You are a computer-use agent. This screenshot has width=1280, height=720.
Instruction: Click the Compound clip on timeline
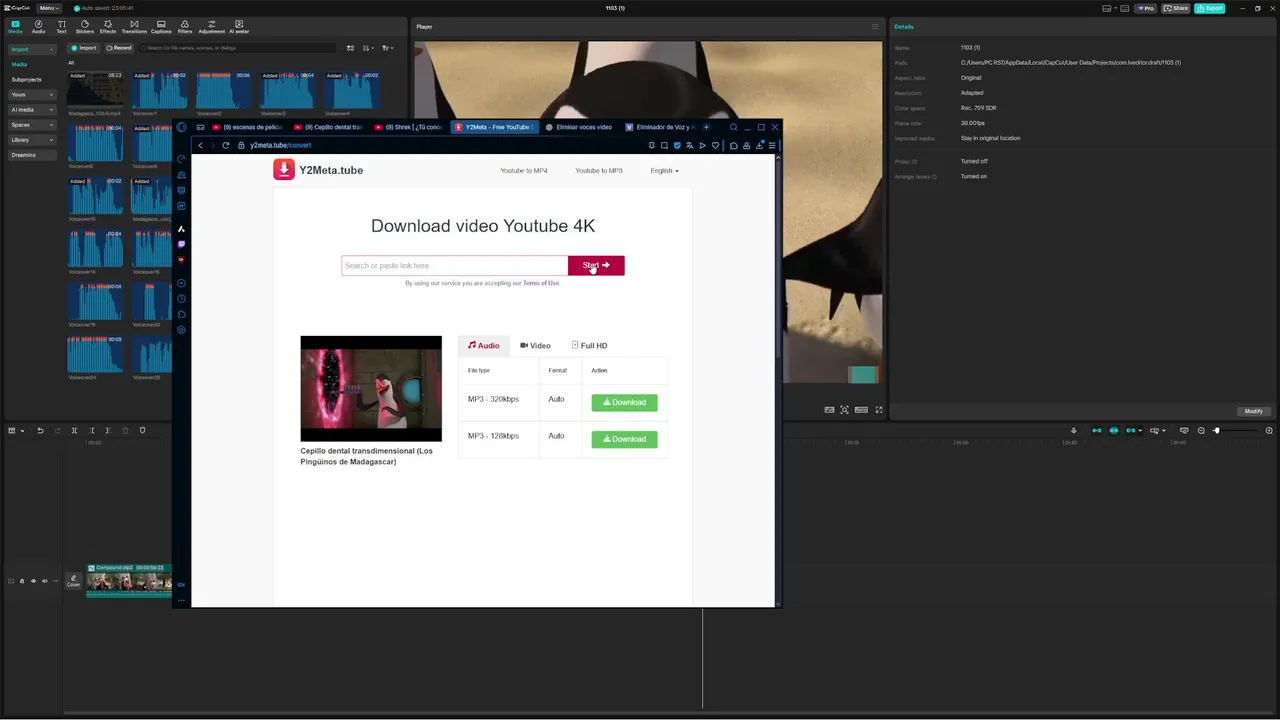[x=129, y=580]
